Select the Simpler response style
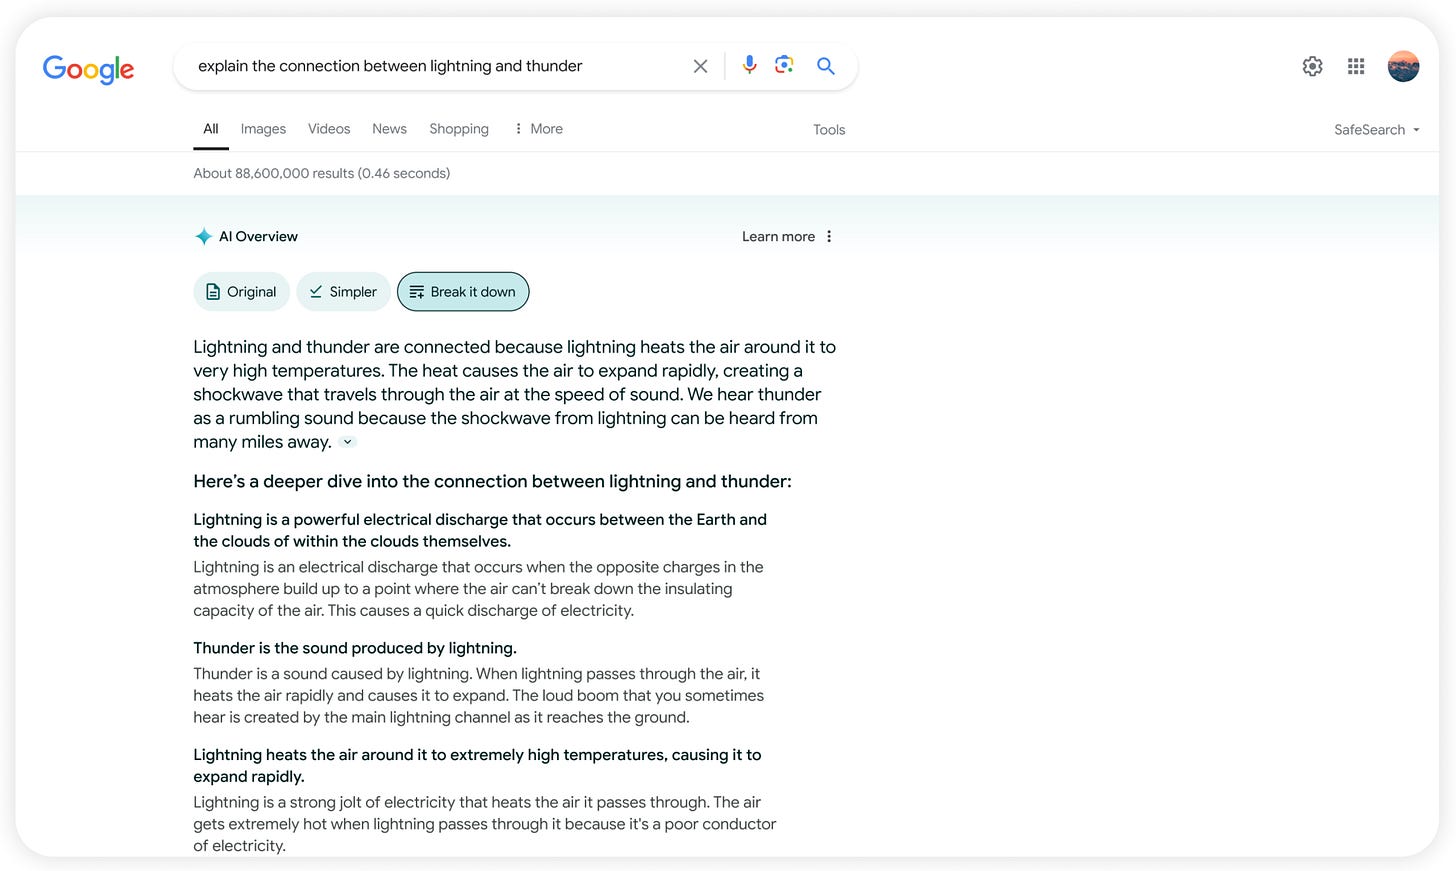 click(x=343, y=291)
